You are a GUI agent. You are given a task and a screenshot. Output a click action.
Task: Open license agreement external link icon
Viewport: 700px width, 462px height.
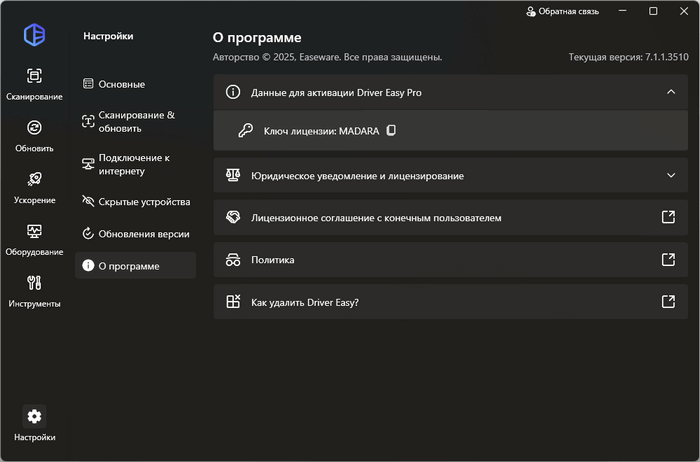click(x=669, y=217)
